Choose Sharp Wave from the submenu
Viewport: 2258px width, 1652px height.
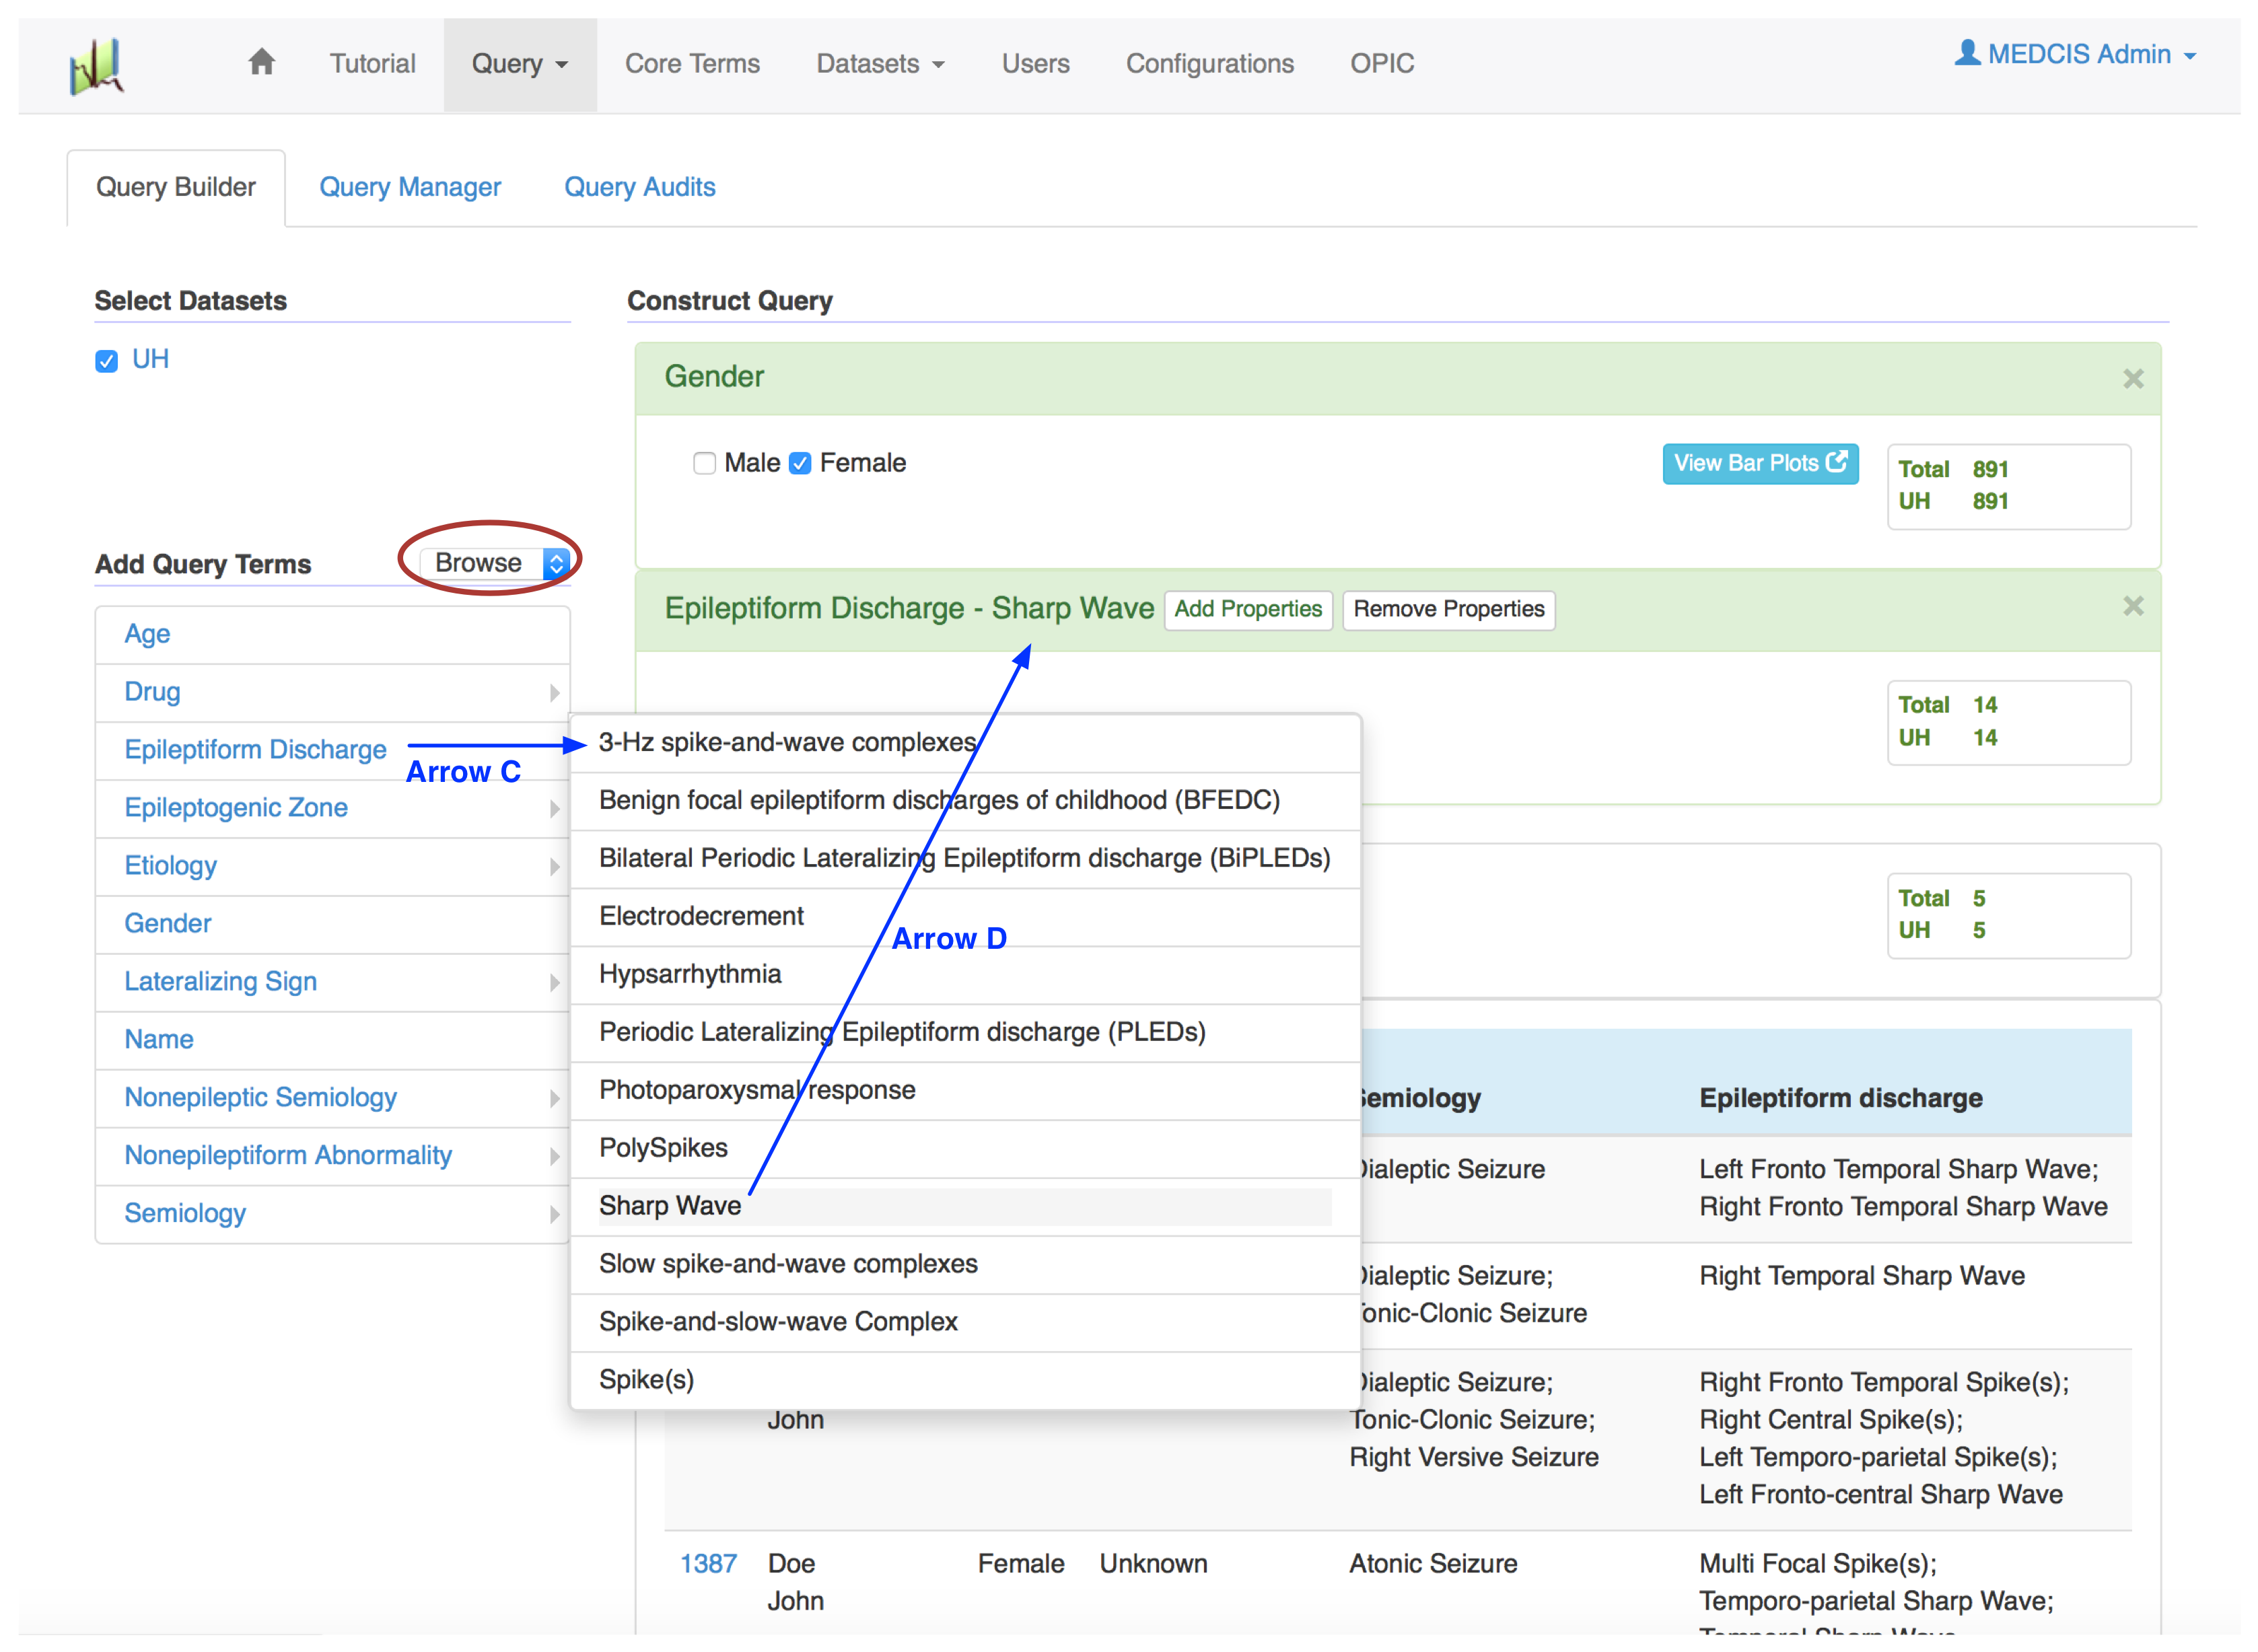(x=965, y=1207)
